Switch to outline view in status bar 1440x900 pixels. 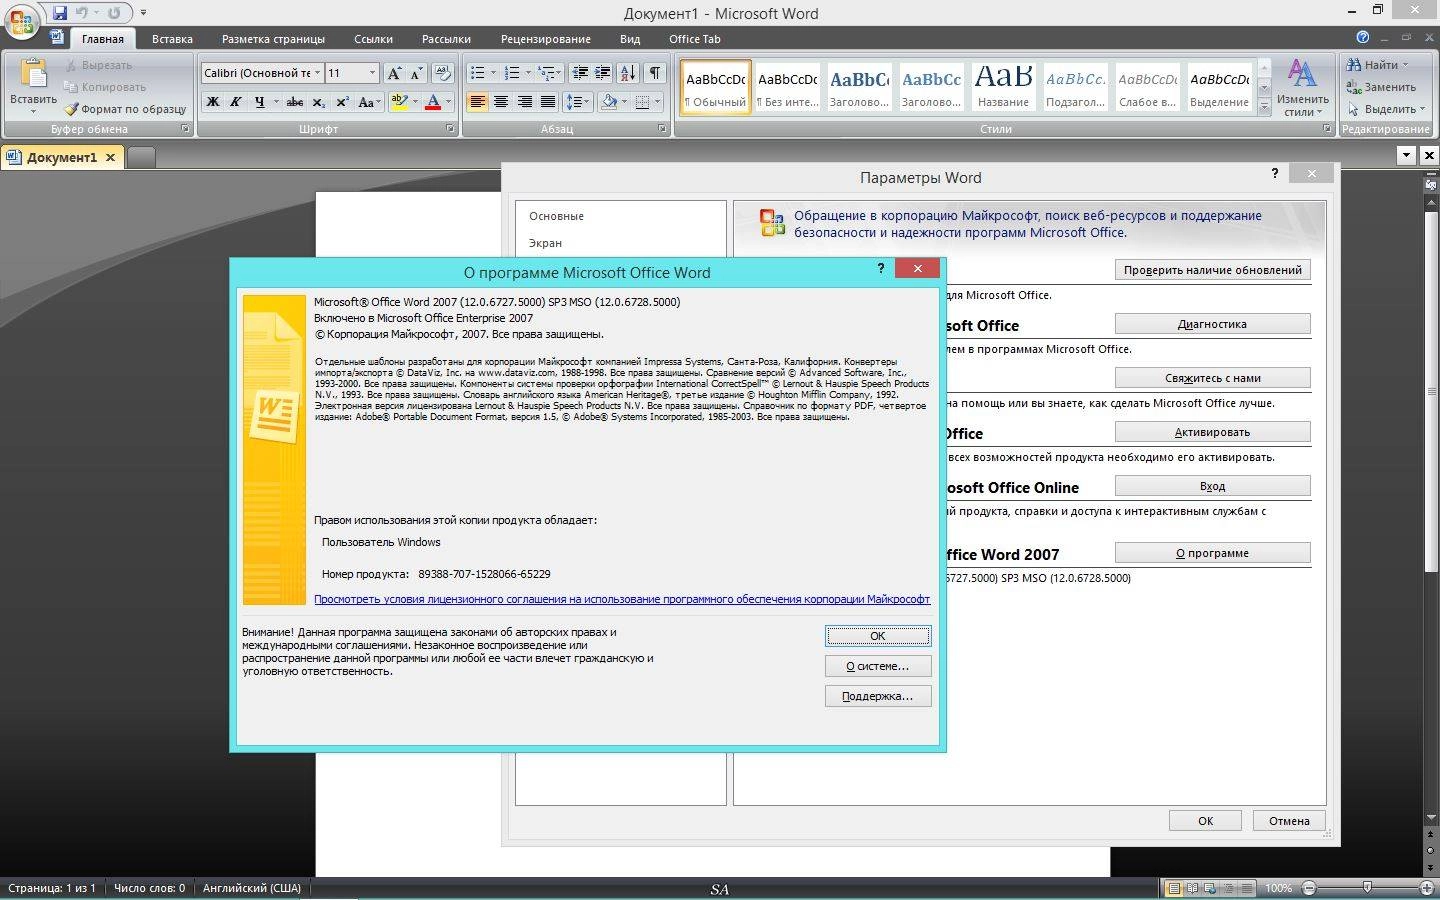click(x=1228, y=888)
